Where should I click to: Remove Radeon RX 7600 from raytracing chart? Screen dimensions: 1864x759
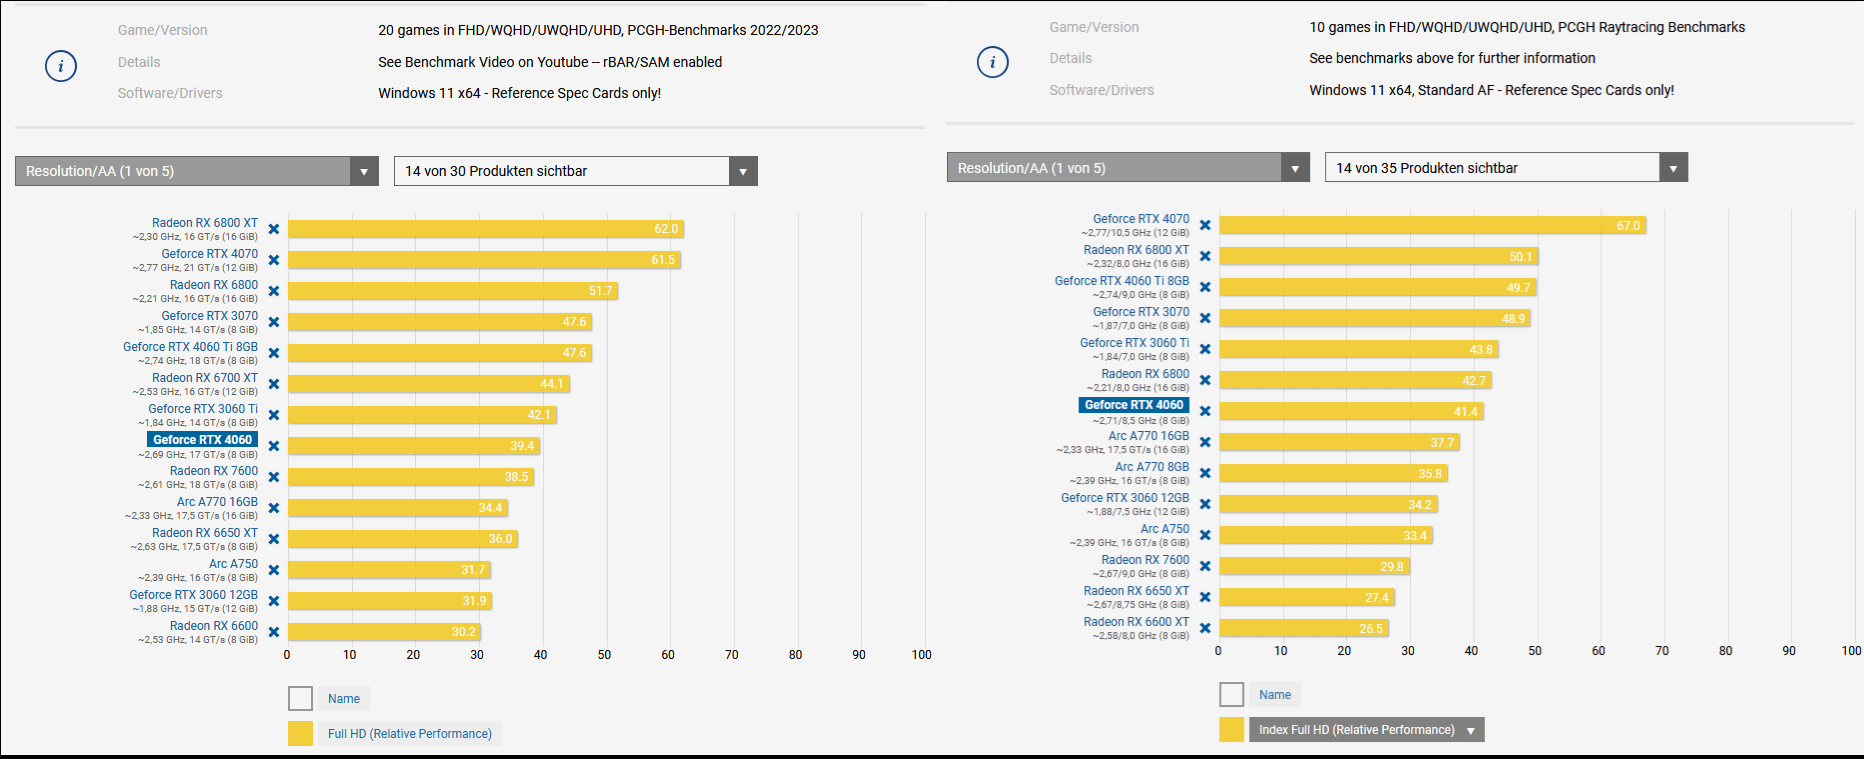click(x=1205, y=566)
